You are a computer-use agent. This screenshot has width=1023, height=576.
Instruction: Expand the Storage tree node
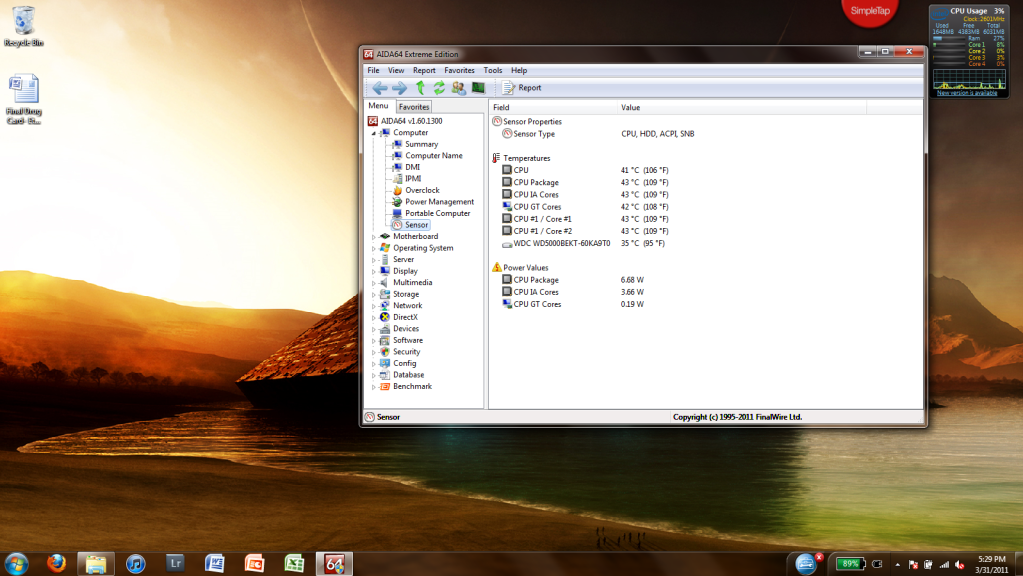pos(374,294)
